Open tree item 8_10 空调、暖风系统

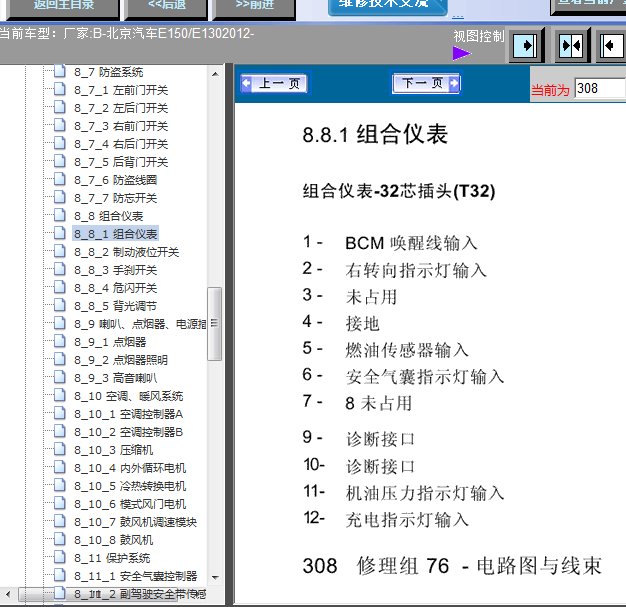(x=128, y=396)
